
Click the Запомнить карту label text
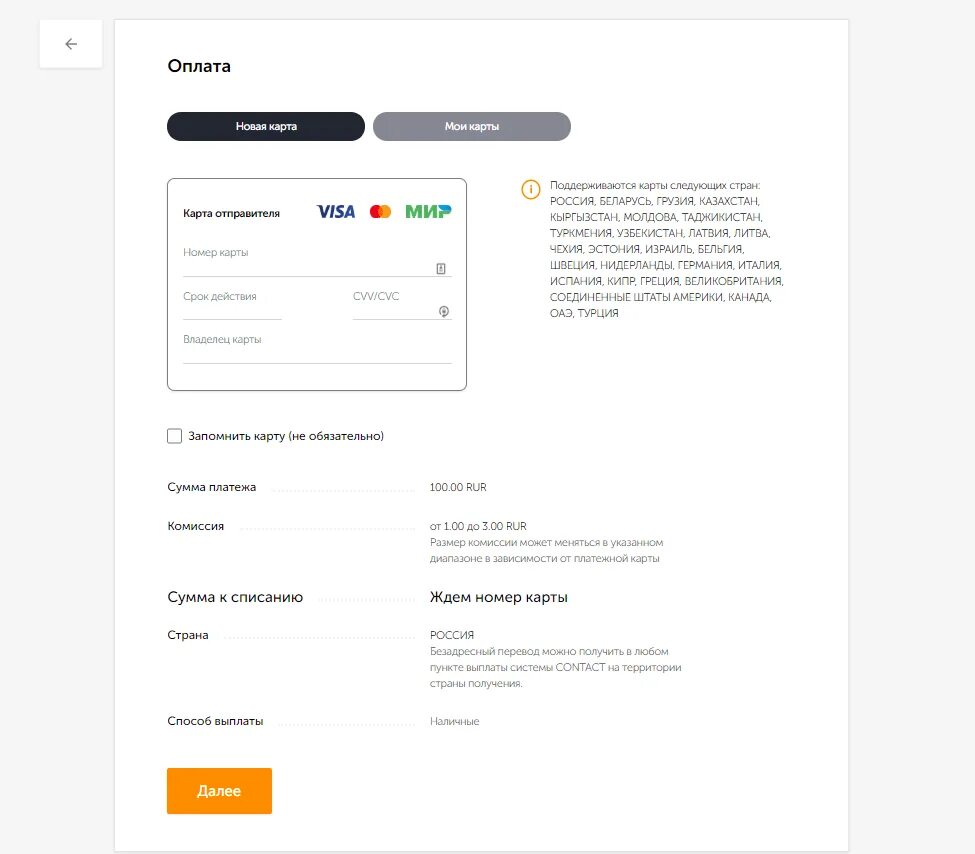(x=286, y=436)
